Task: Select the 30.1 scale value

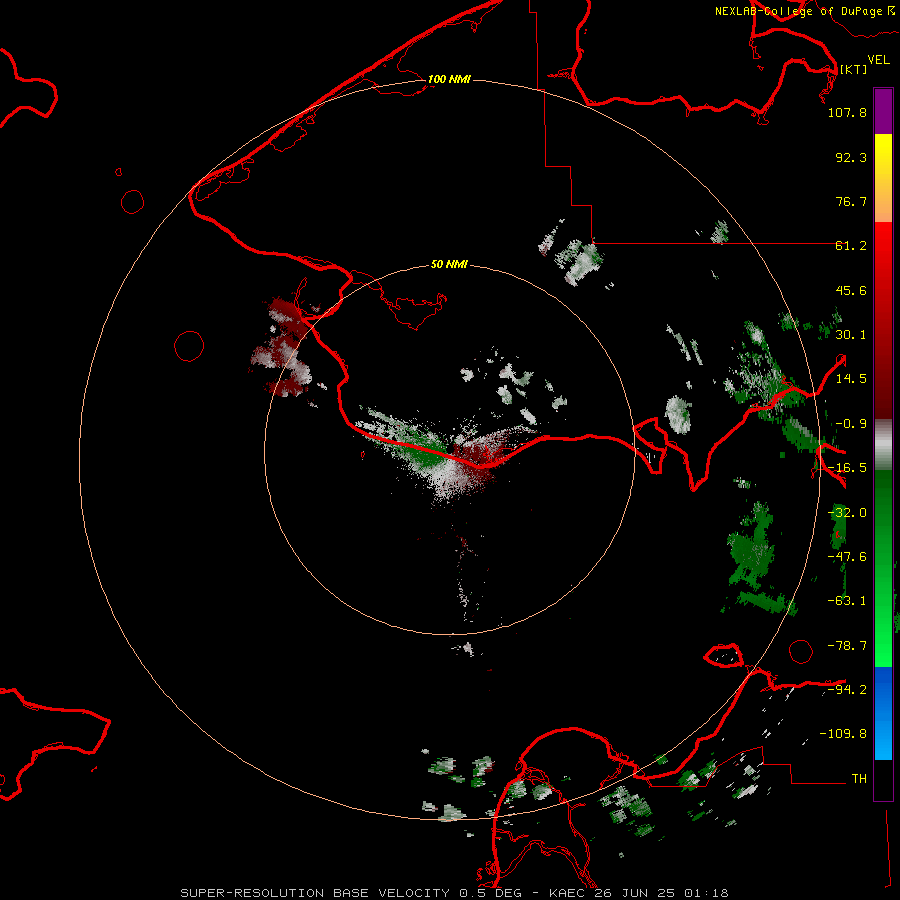Action: [x=851, y=335]
